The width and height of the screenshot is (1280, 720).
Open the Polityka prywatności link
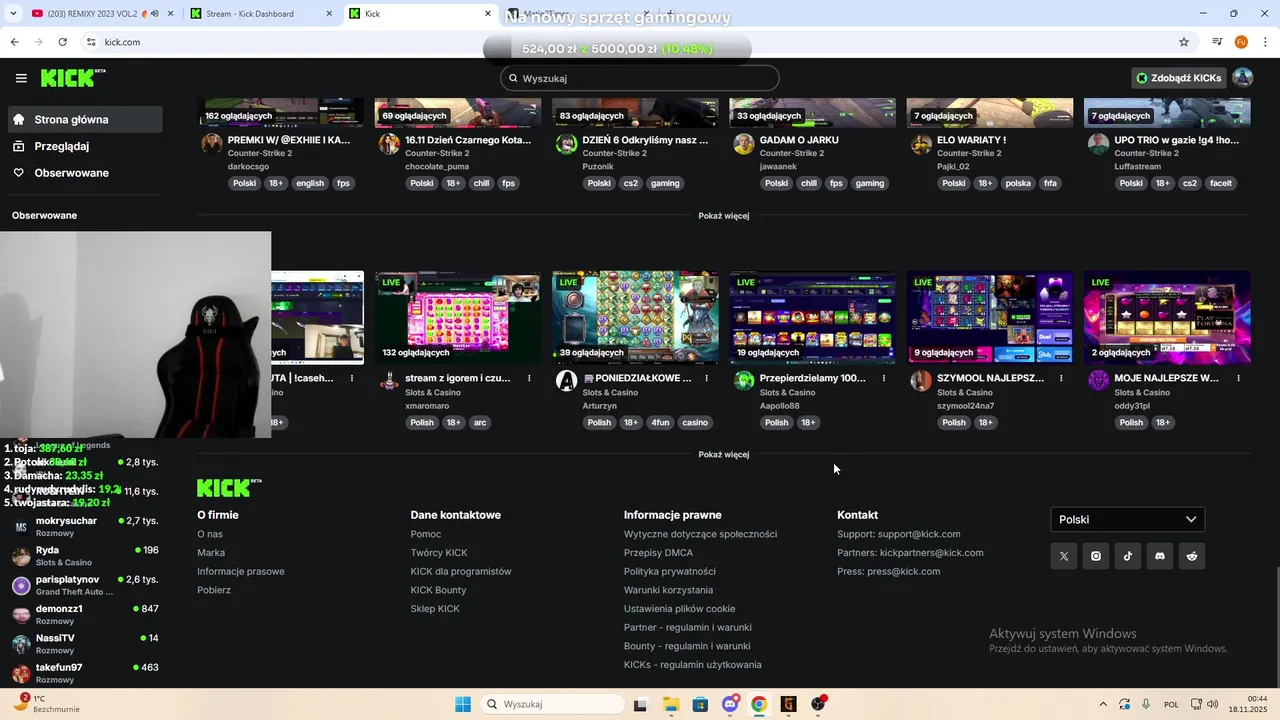669,571
